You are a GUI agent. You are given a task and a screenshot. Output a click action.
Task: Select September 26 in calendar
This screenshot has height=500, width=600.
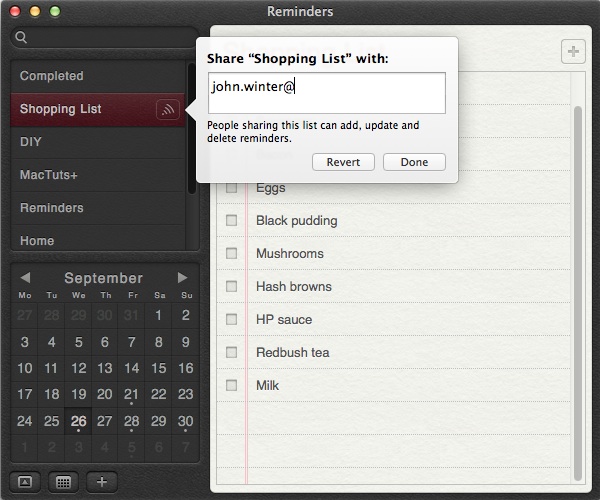pyautogui.click(x=78, y=421)
